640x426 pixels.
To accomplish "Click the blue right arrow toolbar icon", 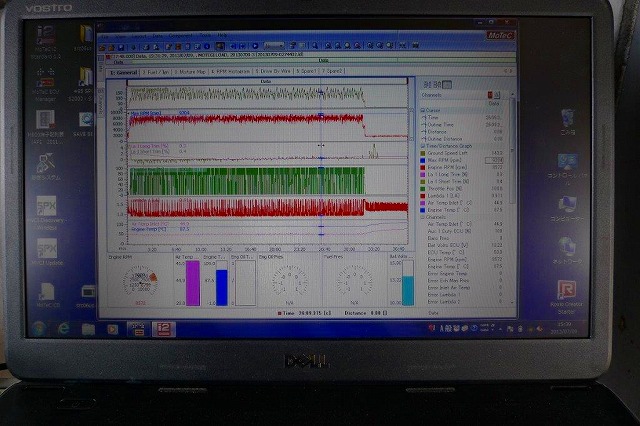I will pyautogui.click(x=242, y=47).
